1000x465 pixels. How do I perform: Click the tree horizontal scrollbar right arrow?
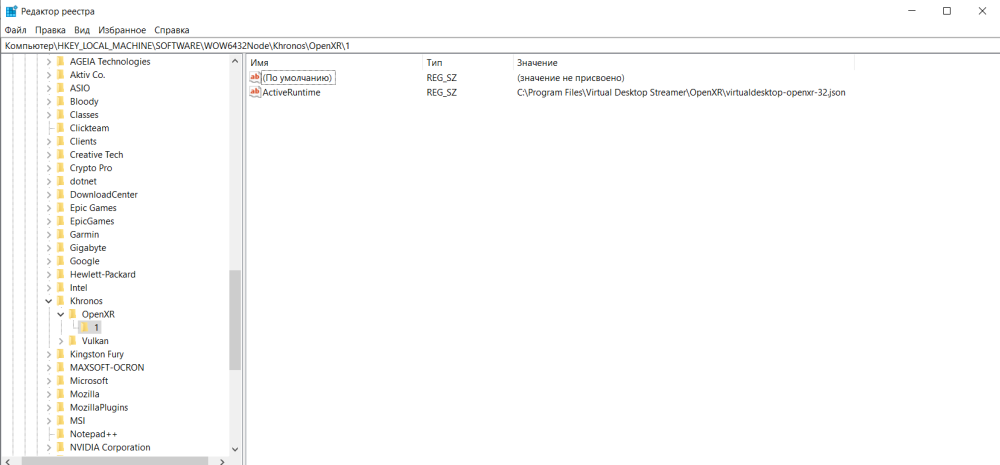[222, 461]
